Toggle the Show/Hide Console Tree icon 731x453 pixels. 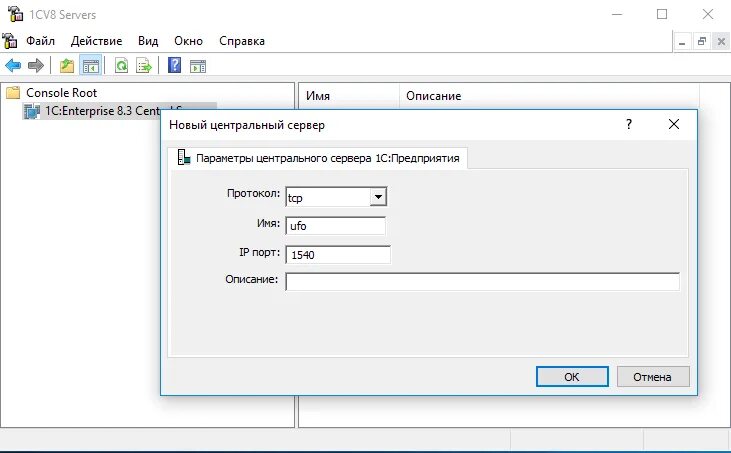[x=90, y=66]
